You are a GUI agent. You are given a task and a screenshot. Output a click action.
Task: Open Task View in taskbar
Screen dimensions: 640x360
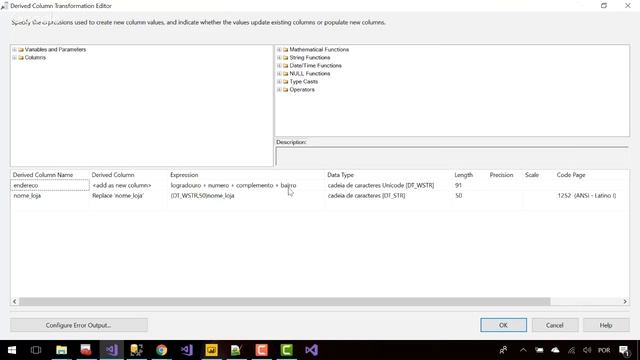click(x=36, y=350)
